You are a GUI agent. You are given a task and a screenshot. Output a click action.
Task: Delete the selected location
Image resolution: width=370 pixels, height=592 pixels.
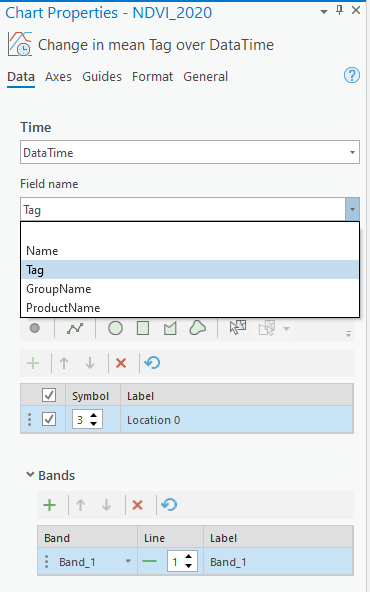coord(121,363)
